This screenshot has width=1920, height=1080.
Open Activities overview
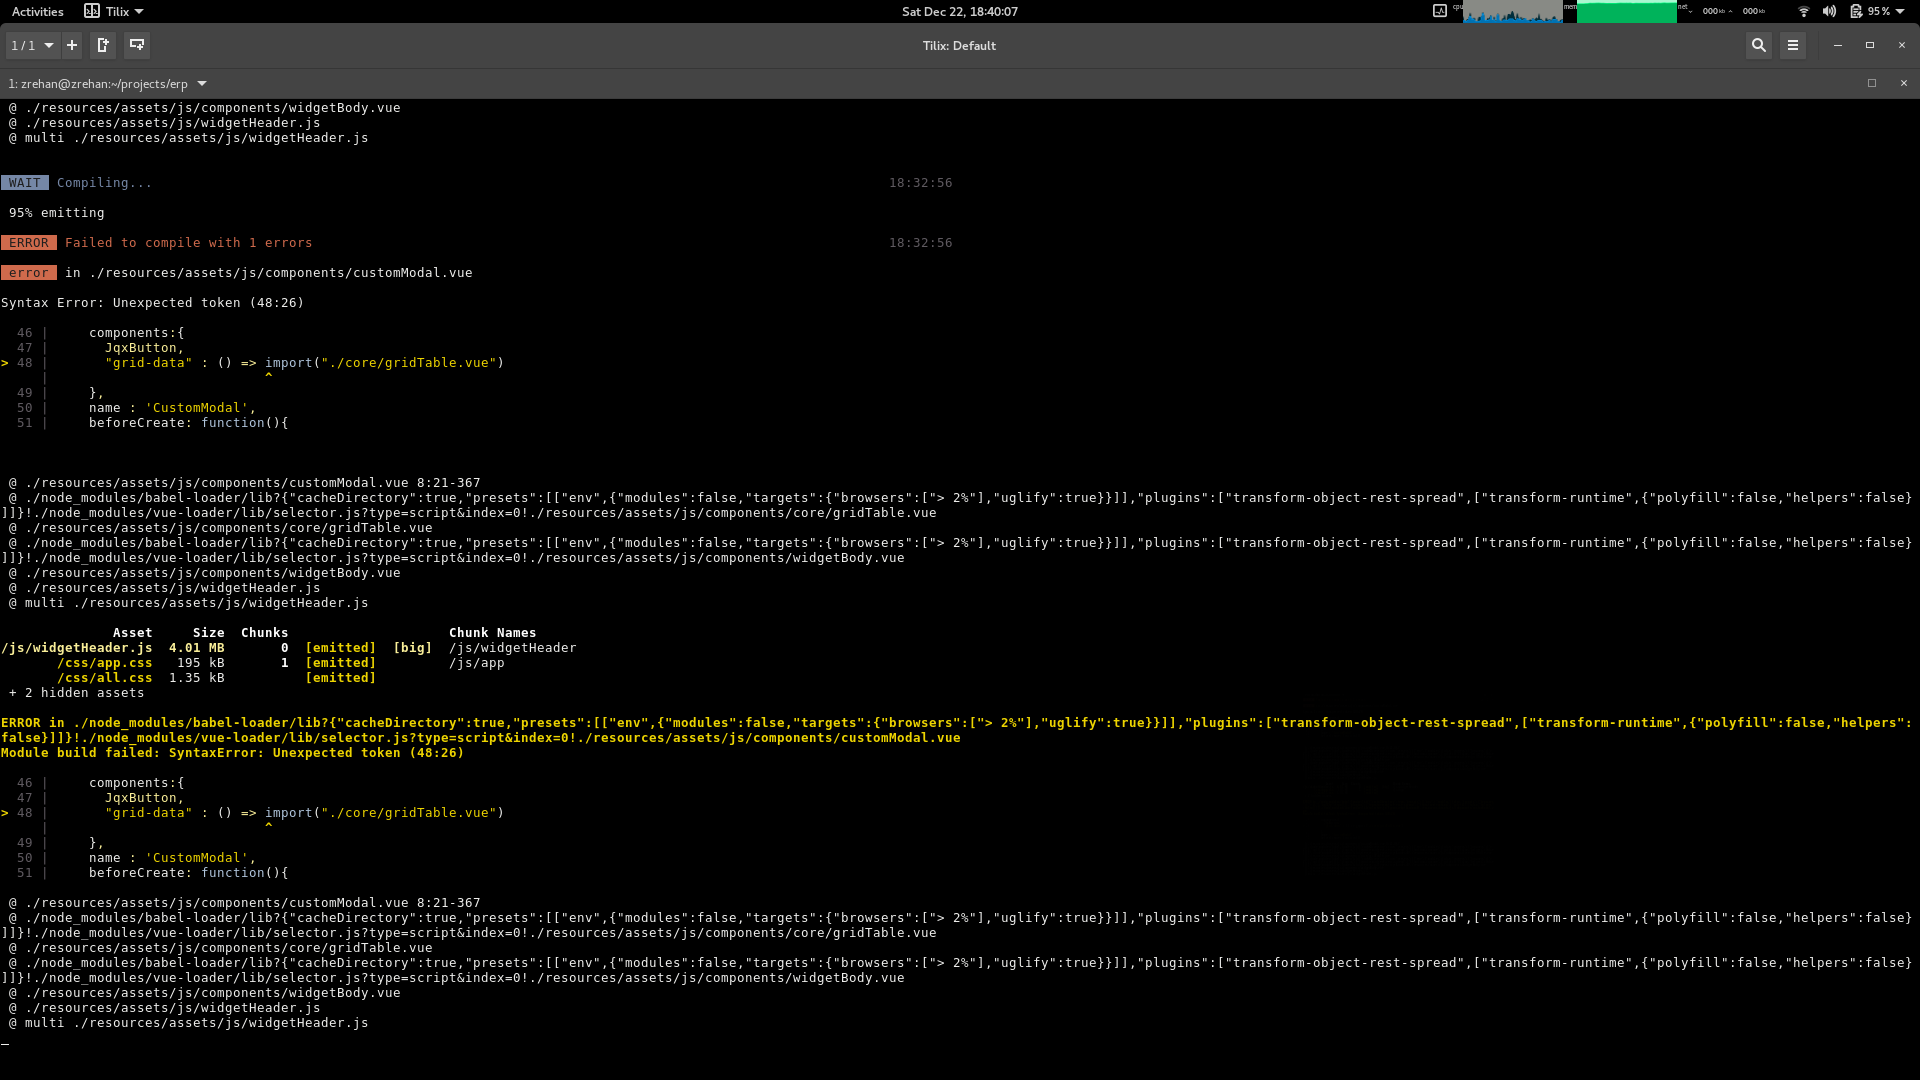point(37,11)
